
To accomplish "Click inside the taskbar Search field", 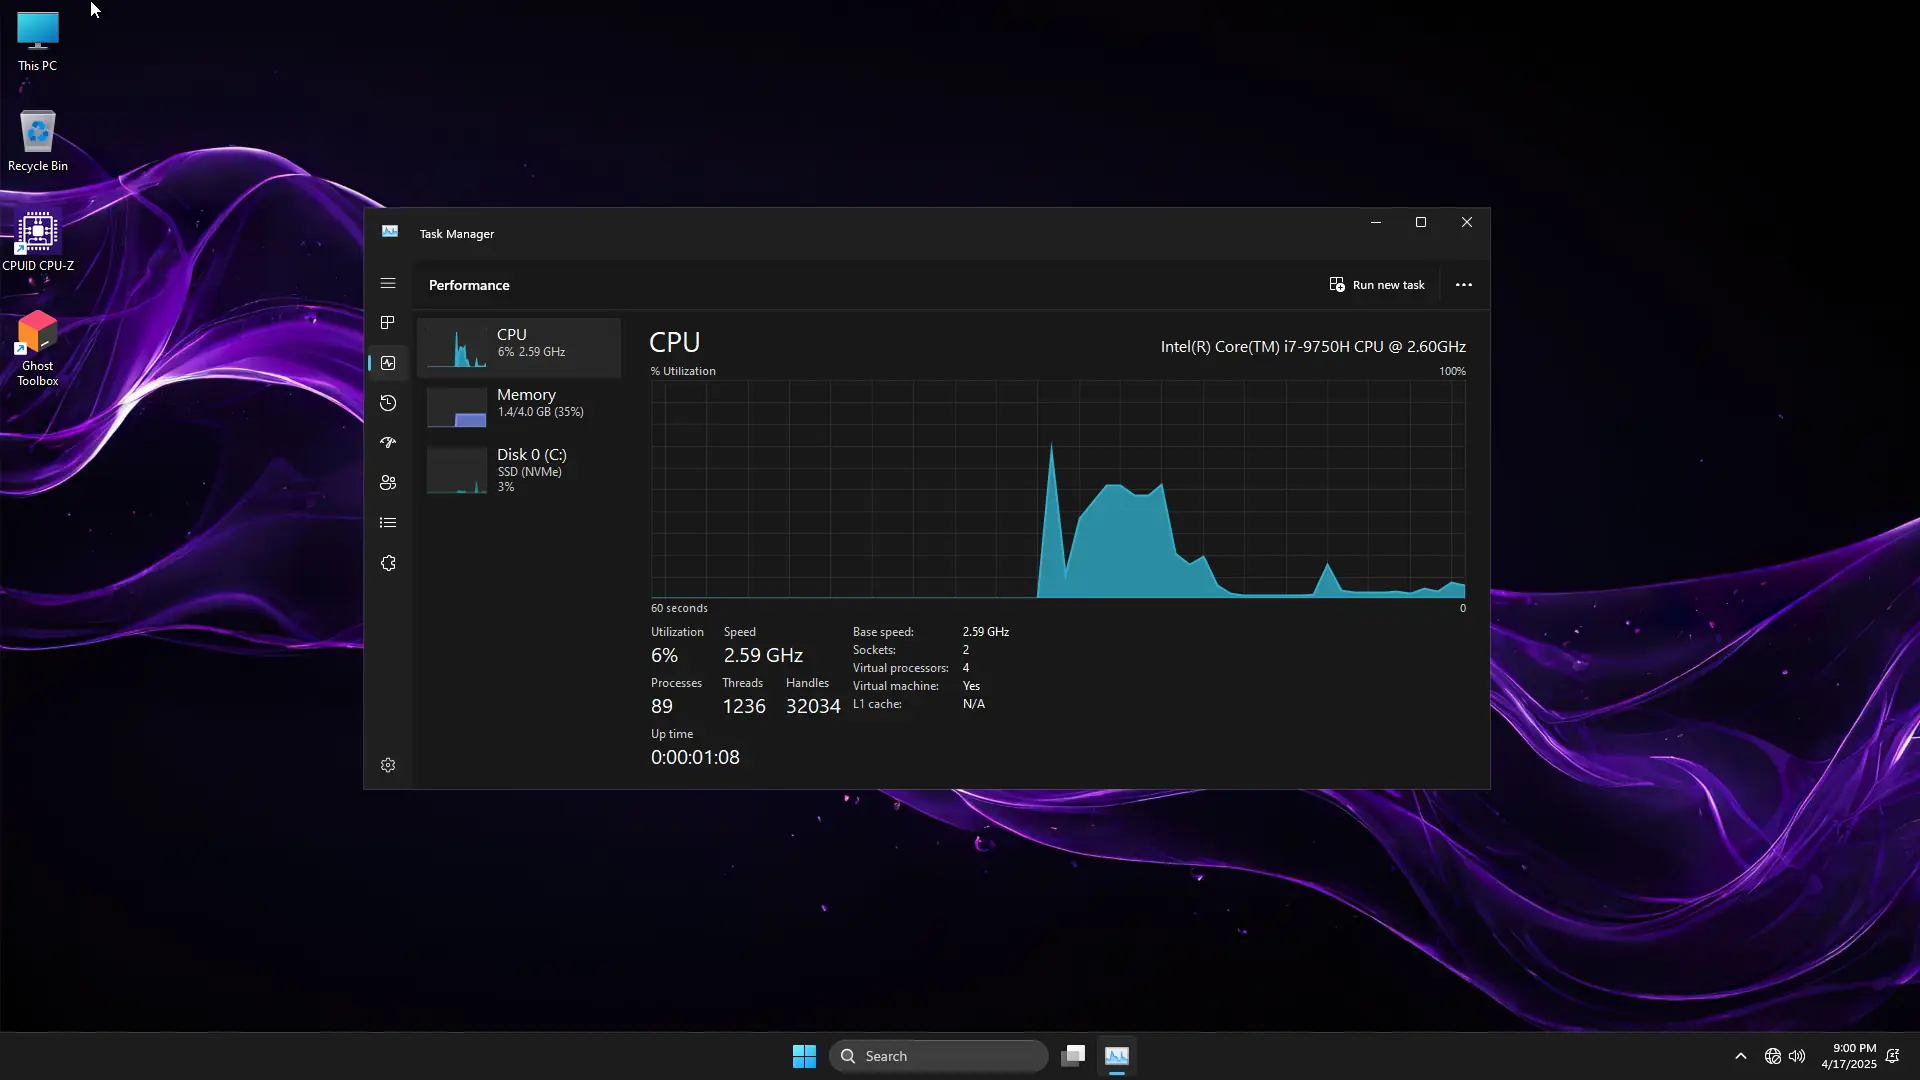I will pyautogui.click(x=938, y=1055).
